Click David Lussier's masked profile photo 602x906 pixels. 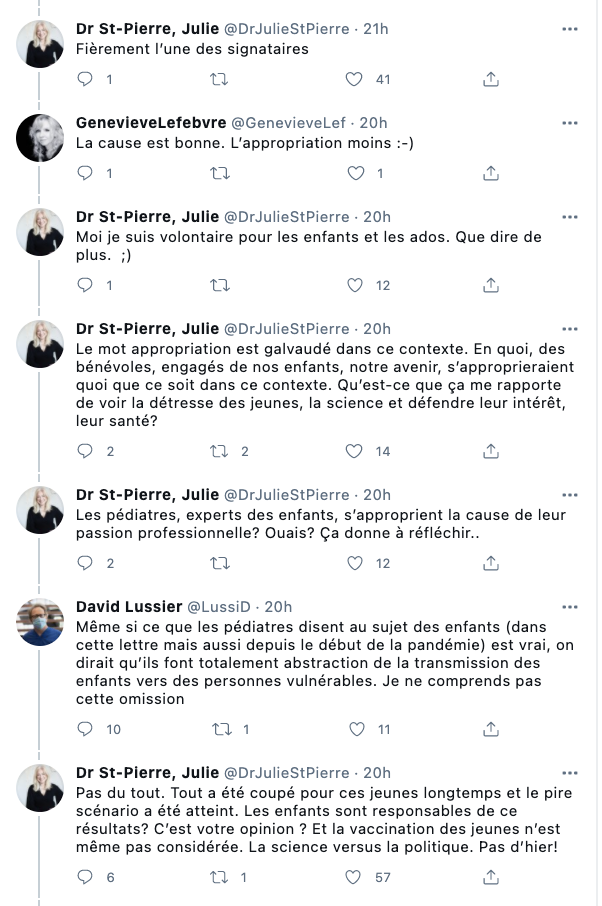pos(40,622)
